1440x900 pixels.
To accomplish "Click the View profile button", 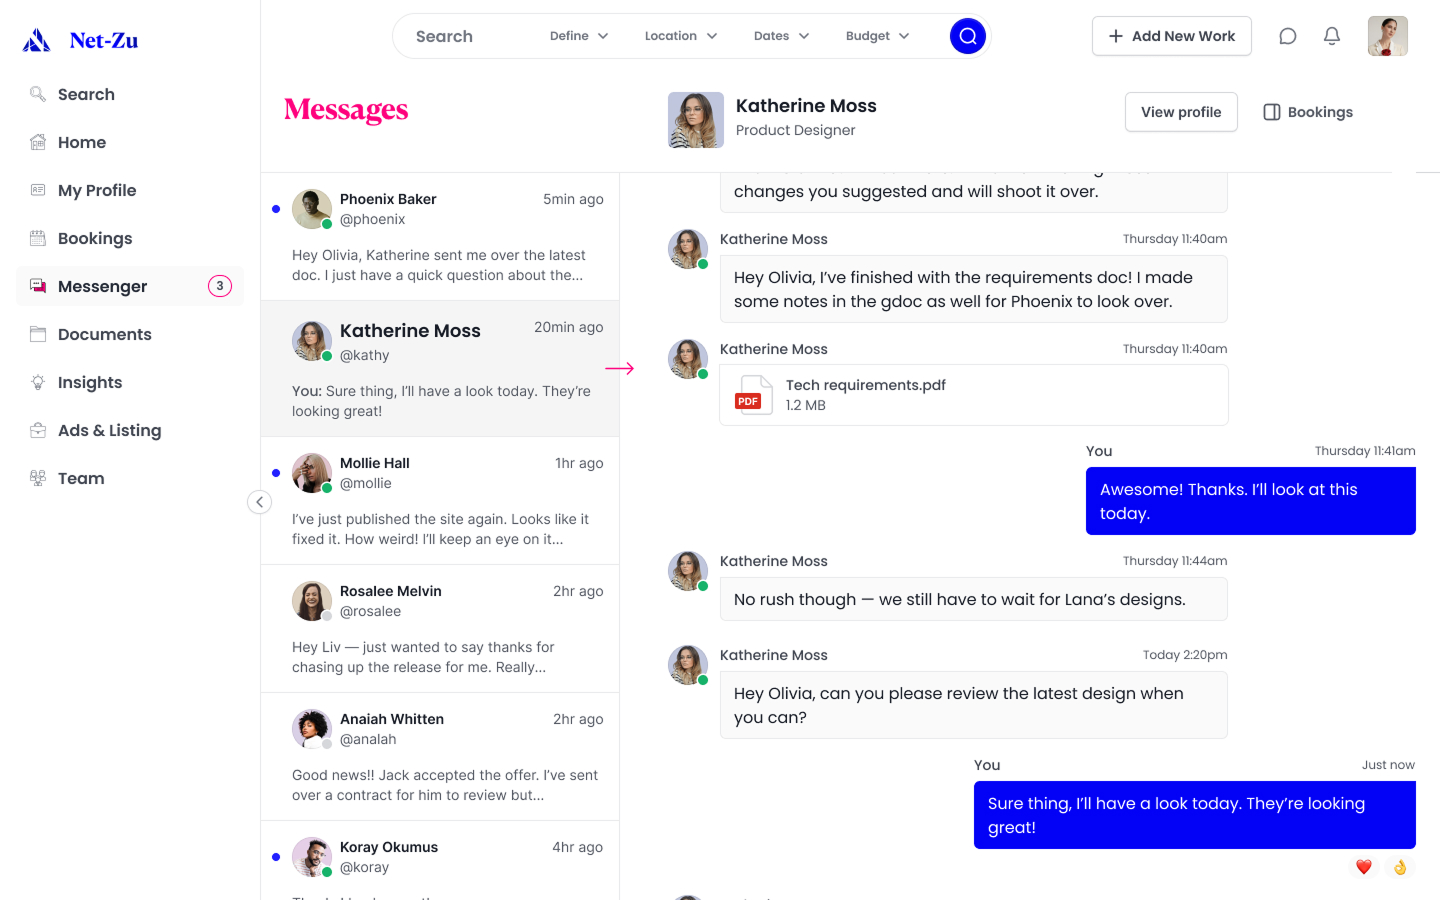I will pyautogui.click(x=1181, y=112).
